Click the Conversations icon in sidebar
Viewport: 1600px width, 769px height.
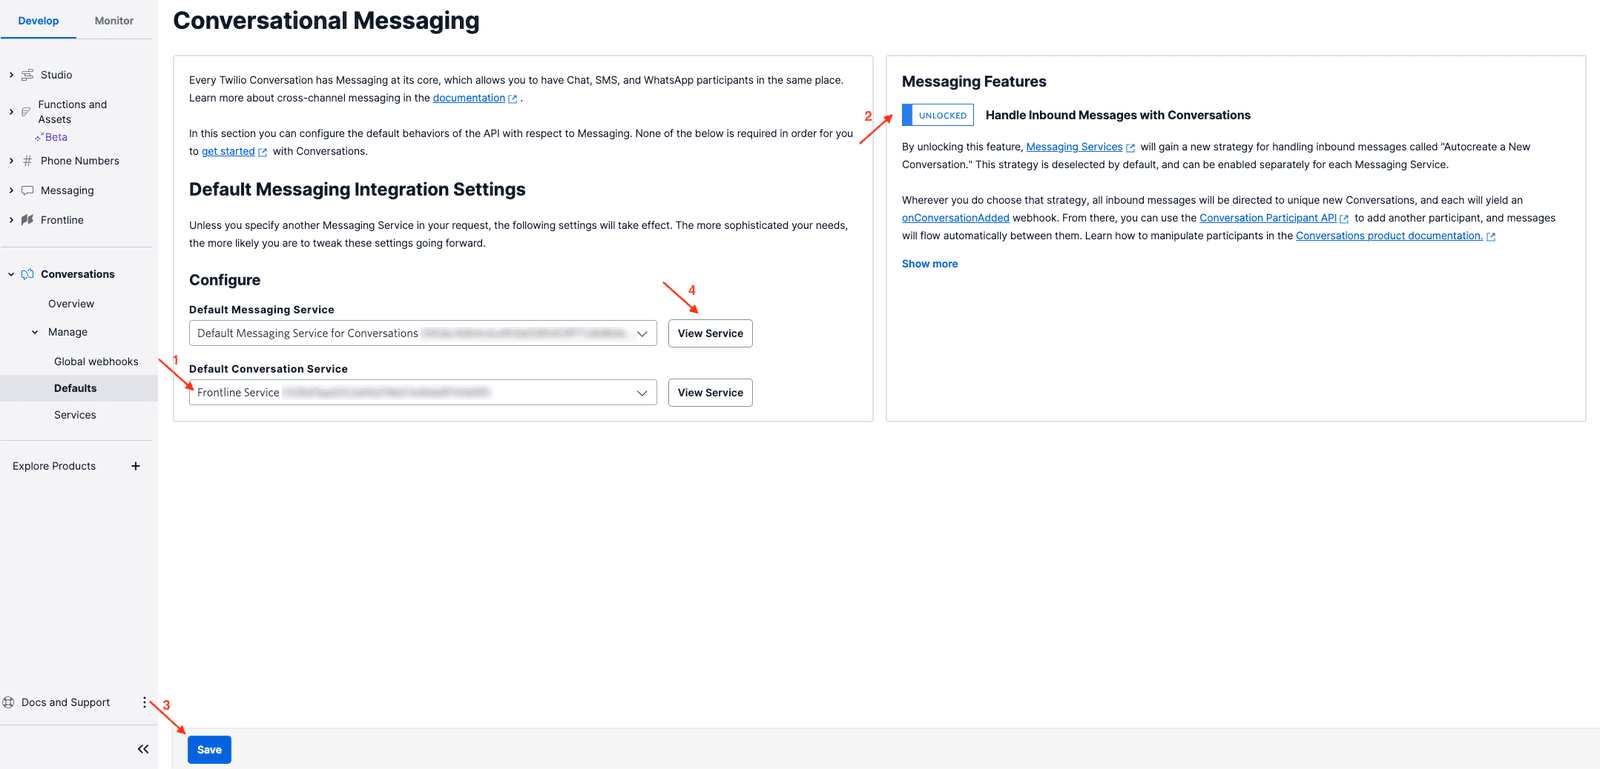[x=28, y=274]
